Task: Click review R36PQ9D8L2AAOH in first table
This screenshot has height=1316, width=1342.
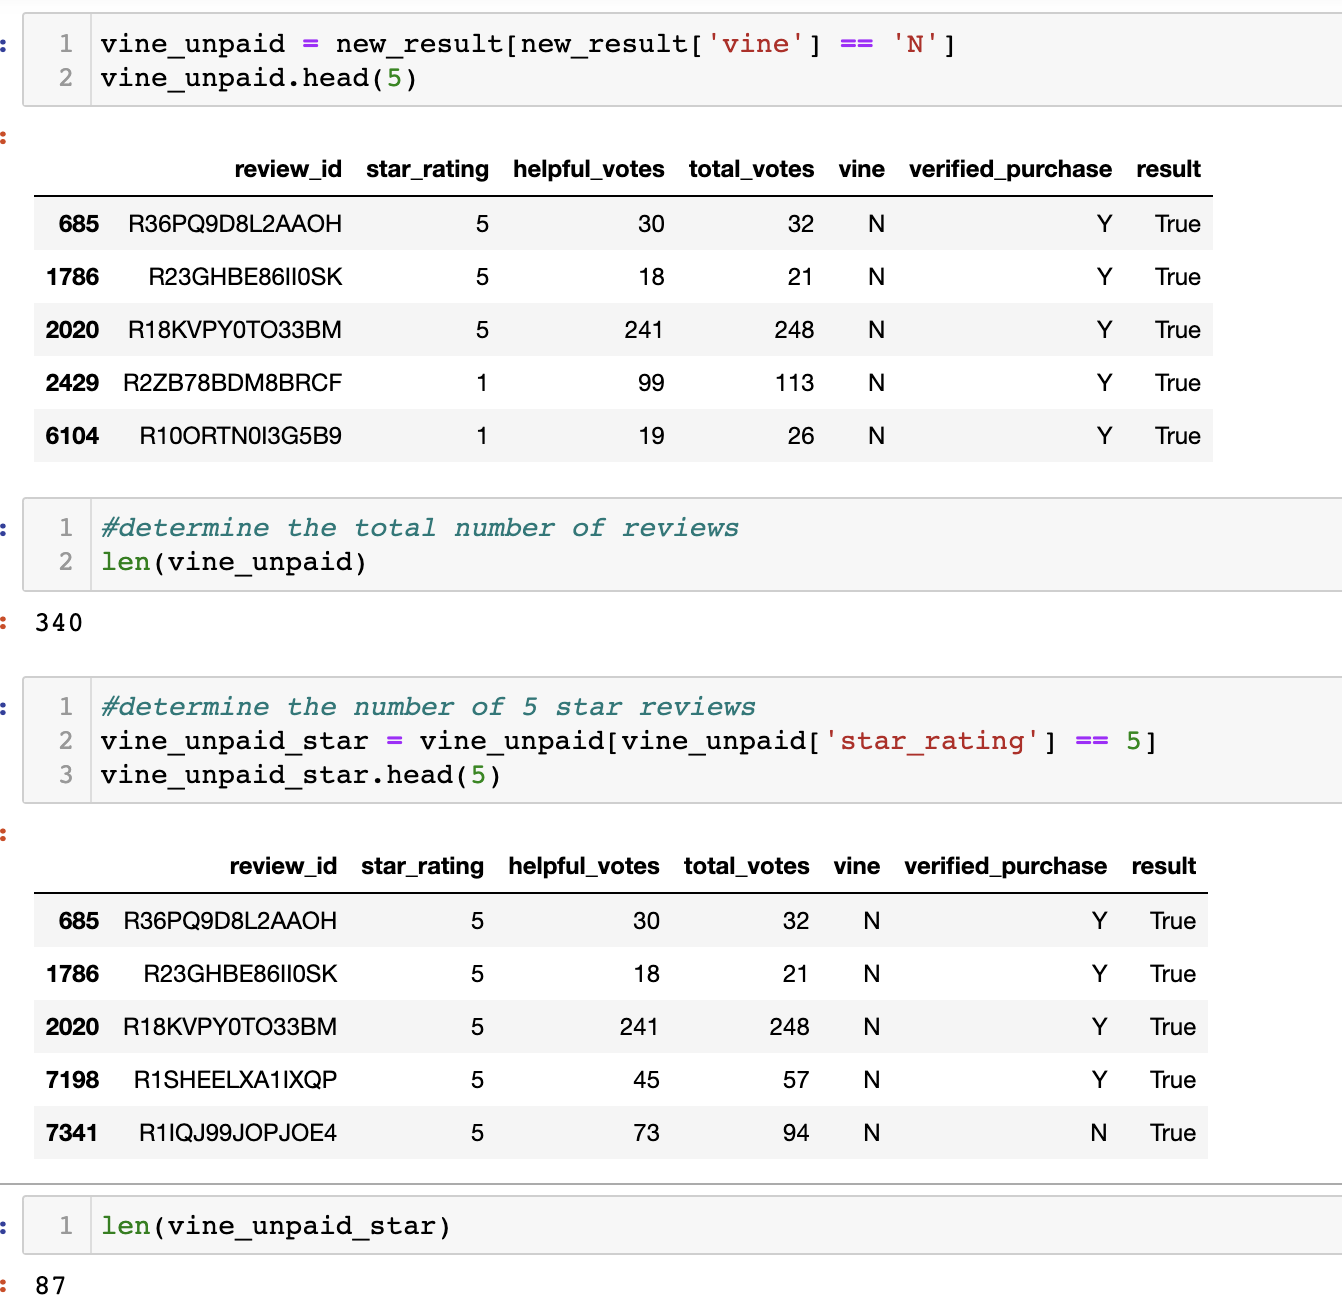Action: coord(234,224)
